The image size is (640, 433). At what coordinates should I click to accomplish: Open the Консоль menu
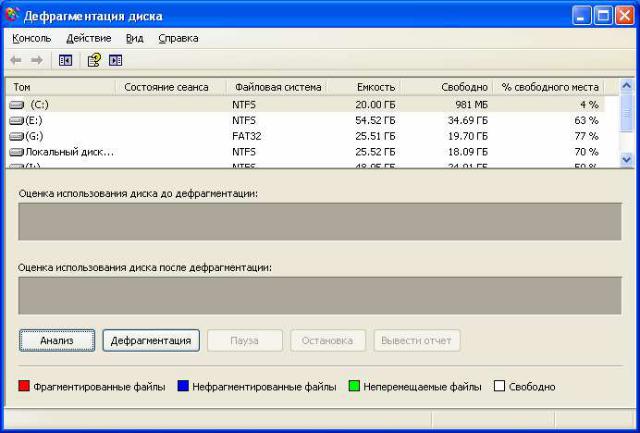point(31,38)
